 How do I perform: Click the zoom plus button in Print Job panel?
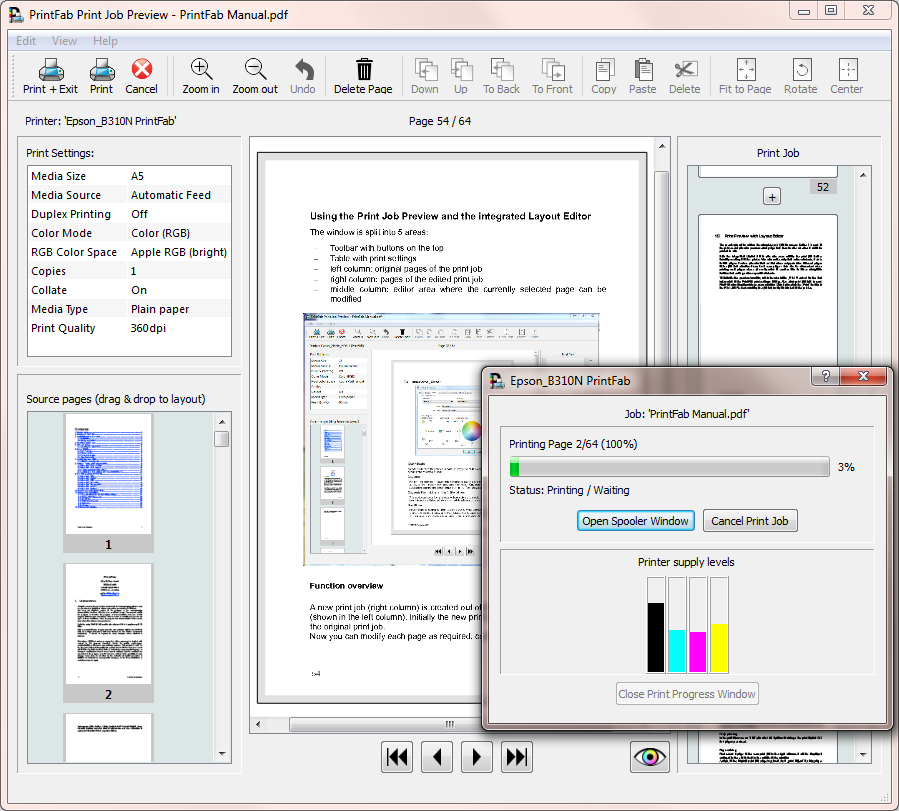pyautogui.click(x=772, y=196)
